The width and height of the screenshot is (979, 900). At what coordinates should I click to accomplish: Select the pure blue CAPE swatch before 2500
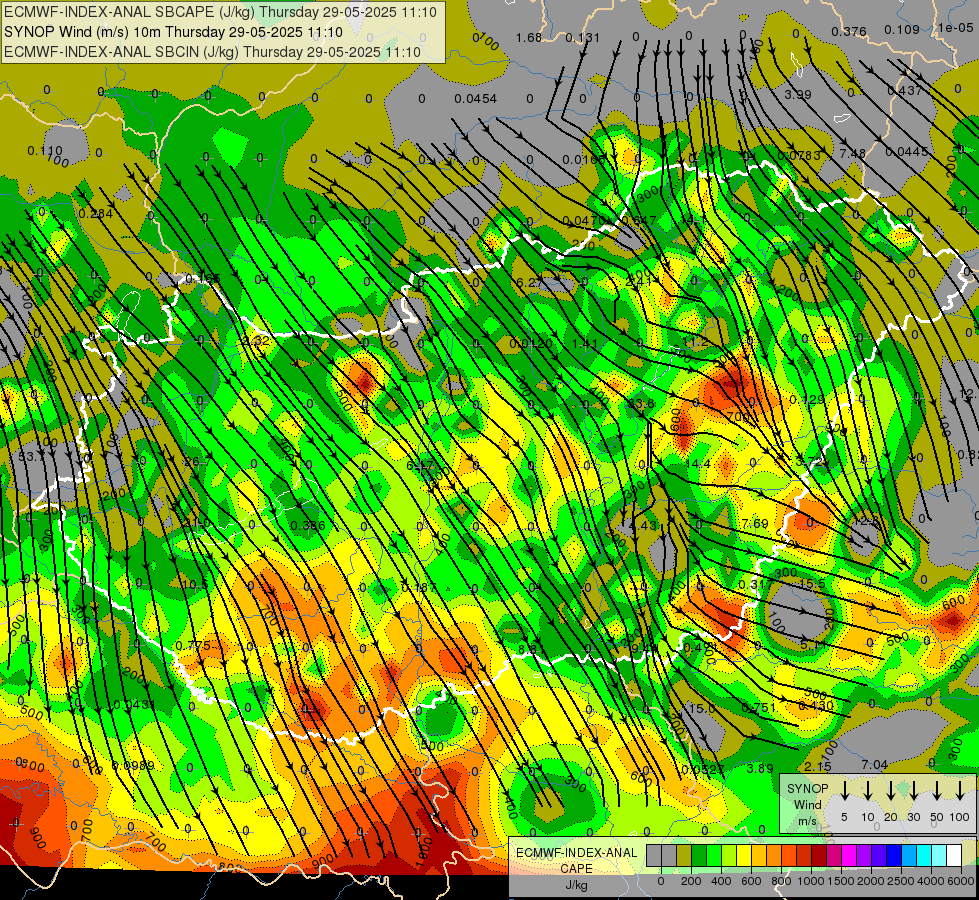click(x=893, y=855)
